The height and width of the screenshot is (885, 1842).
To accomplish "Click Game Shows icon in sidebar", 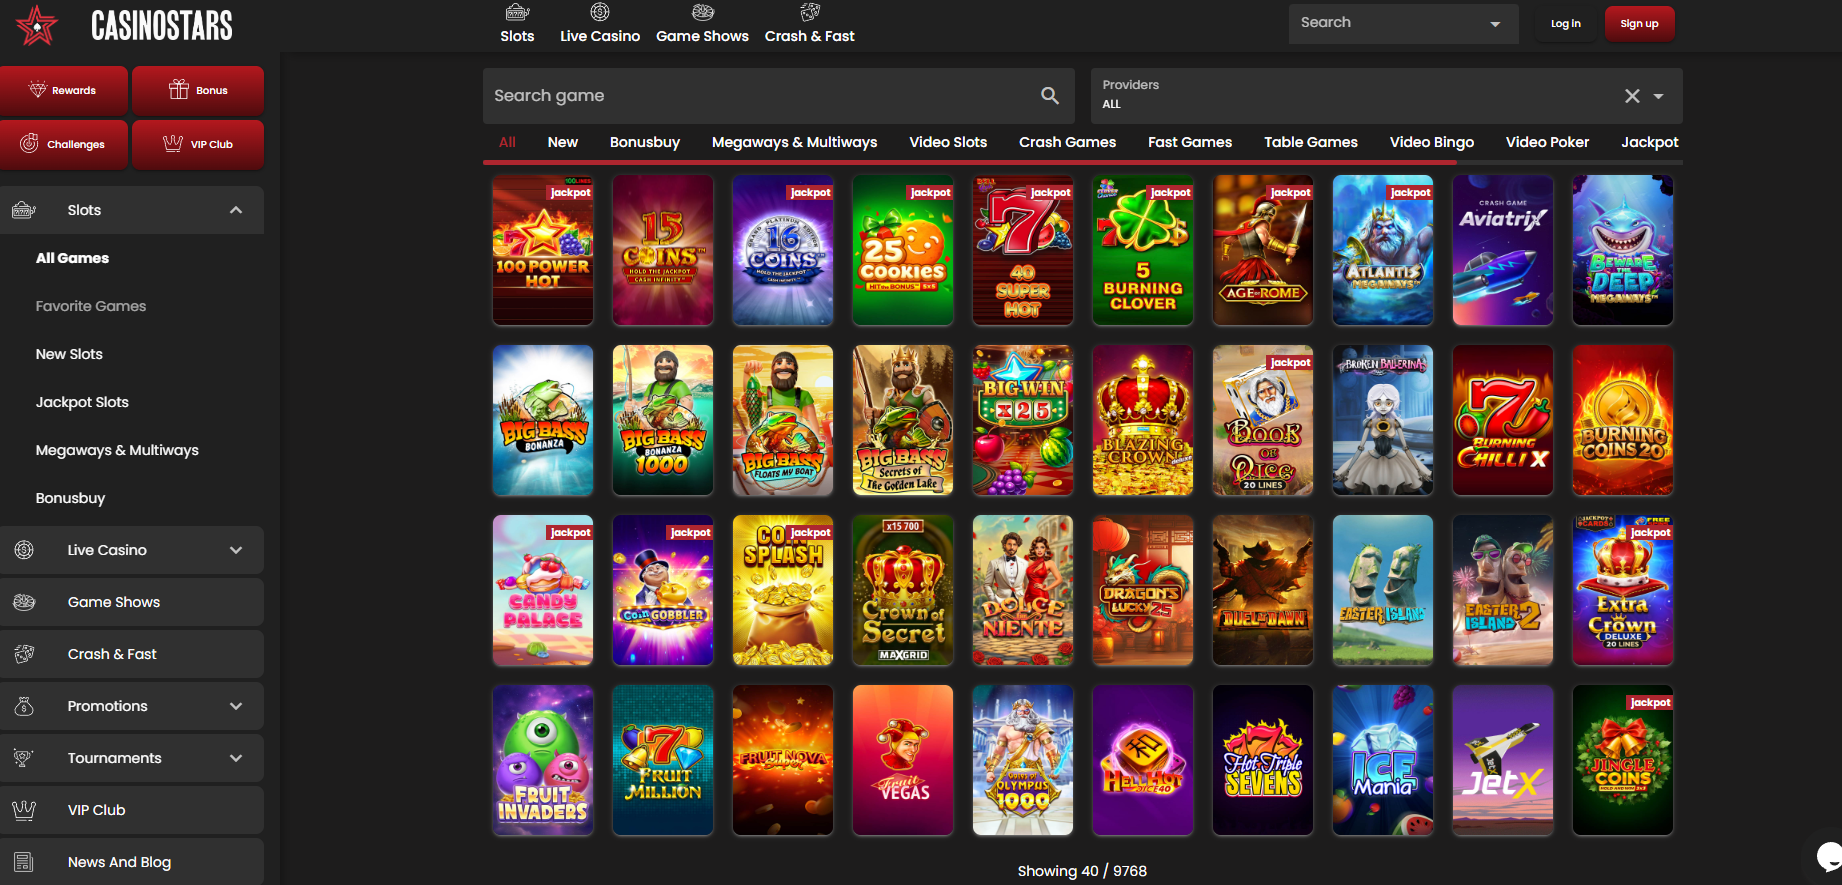I will [24, 602].
